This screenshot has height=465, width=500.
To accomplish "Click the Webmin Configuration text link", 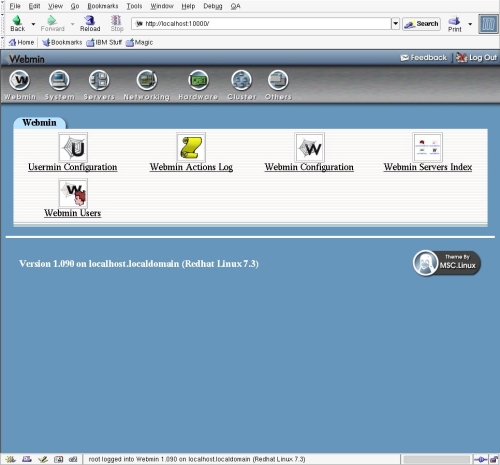I will point(309,167).
